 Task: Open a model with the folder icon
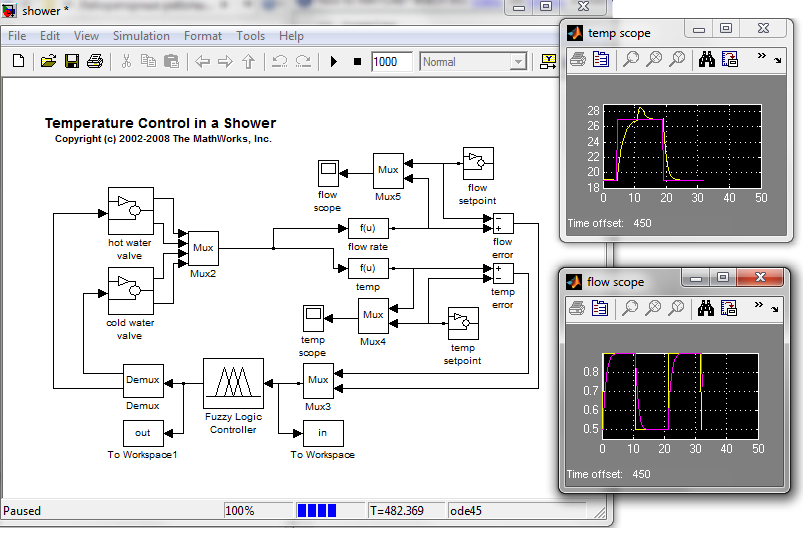click(x=48, y=61)
